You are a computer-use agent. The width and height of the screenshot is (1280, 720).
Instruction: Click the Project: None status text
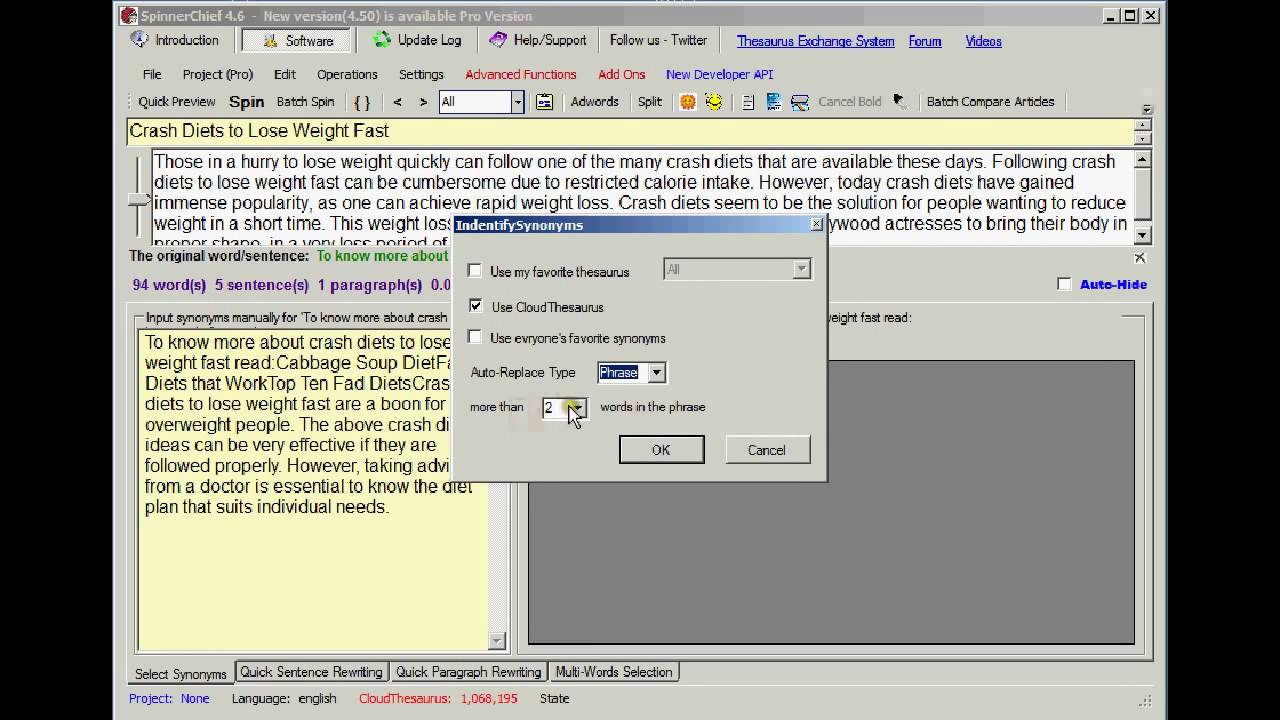click(x=169, y=698)
